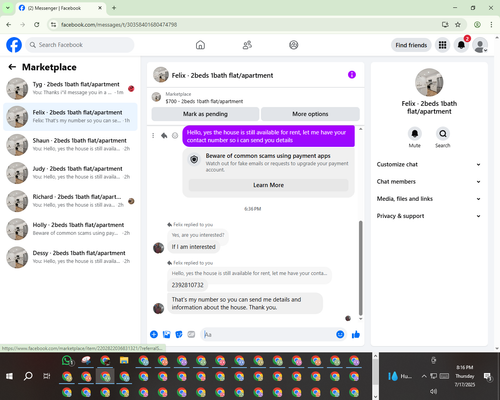500x400 pixels.
Task: Open File Explorer taskbar icon
Action: [124, 360]
